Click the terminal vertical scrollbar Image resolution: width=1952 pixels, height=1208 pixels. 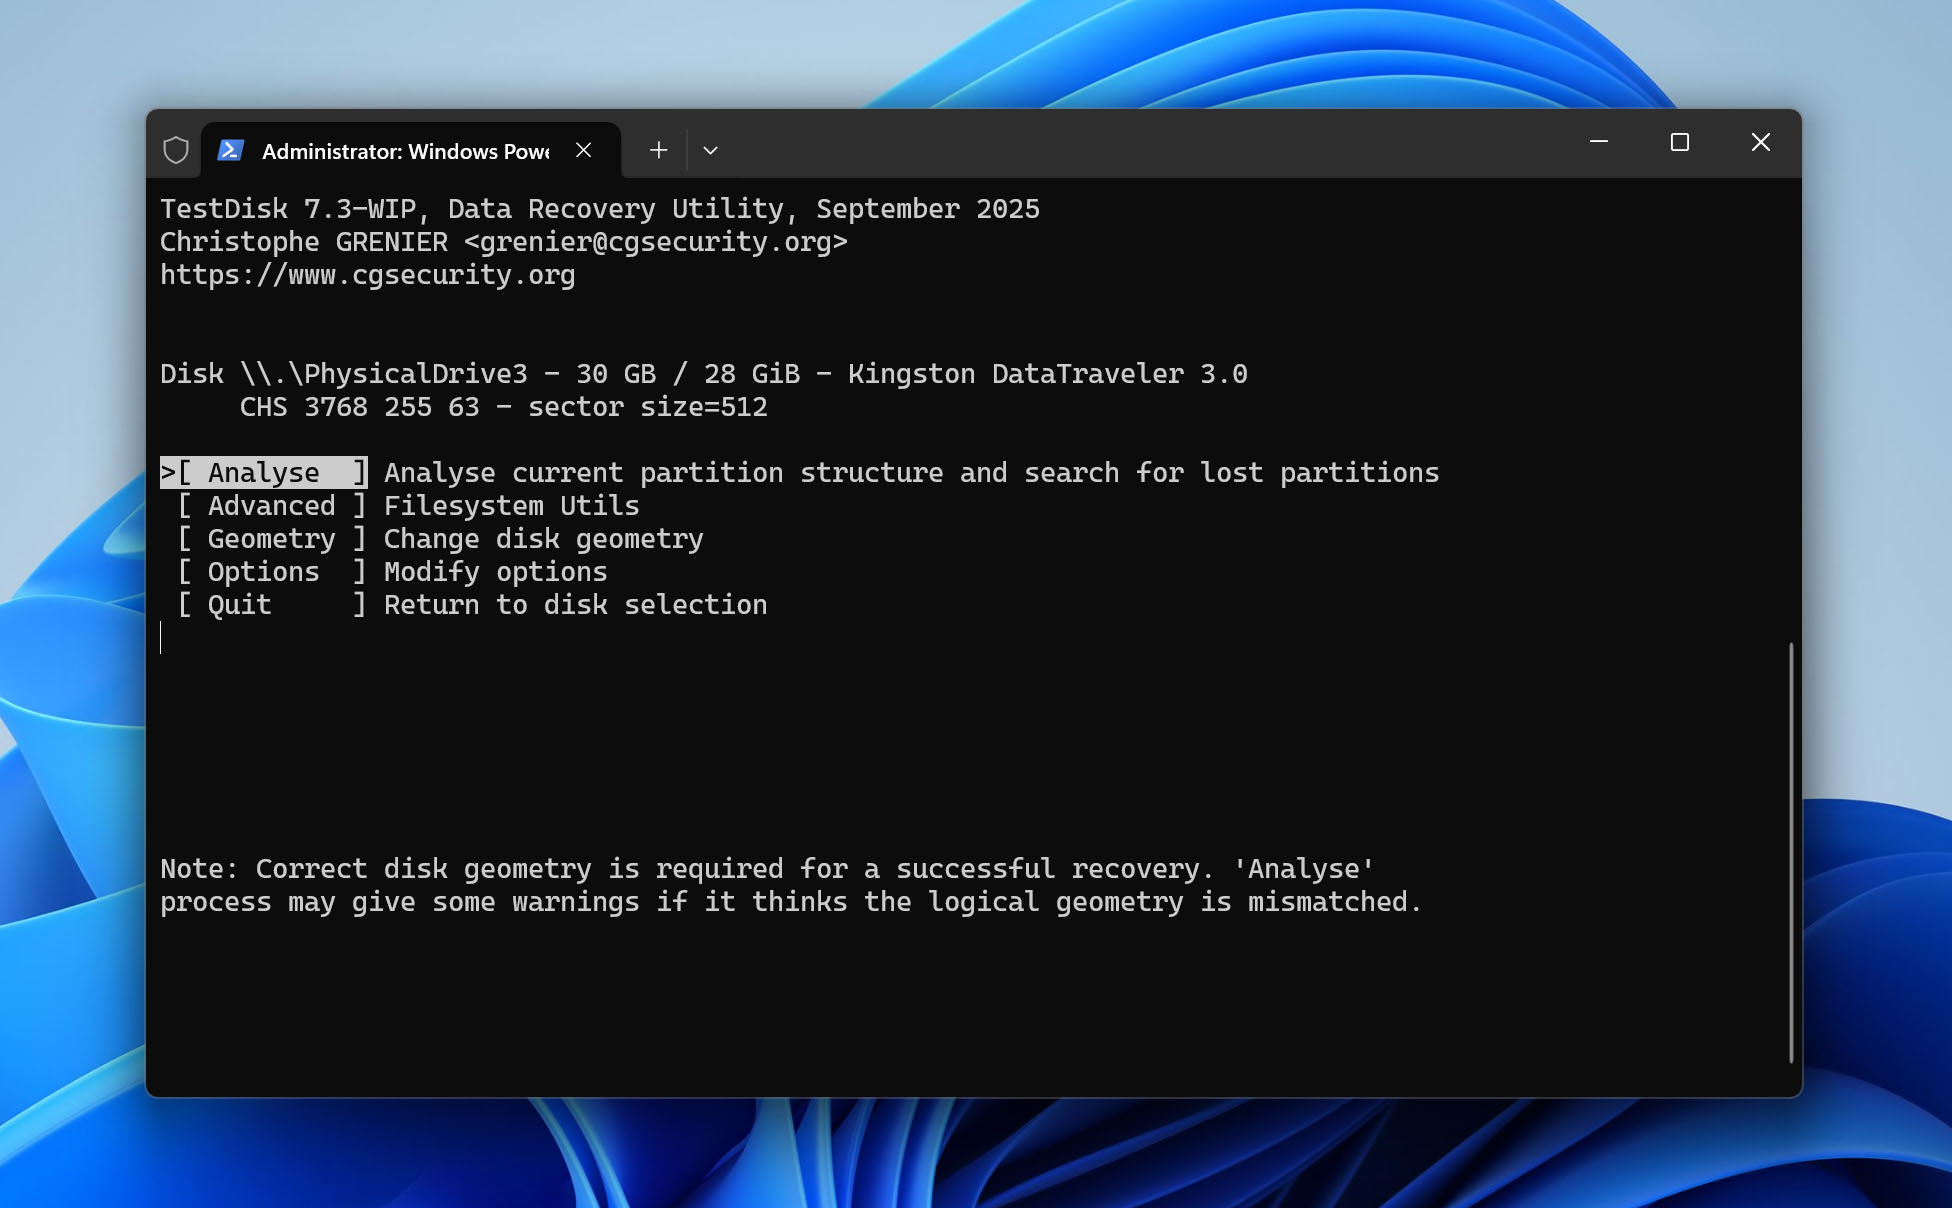(1791, 852)
